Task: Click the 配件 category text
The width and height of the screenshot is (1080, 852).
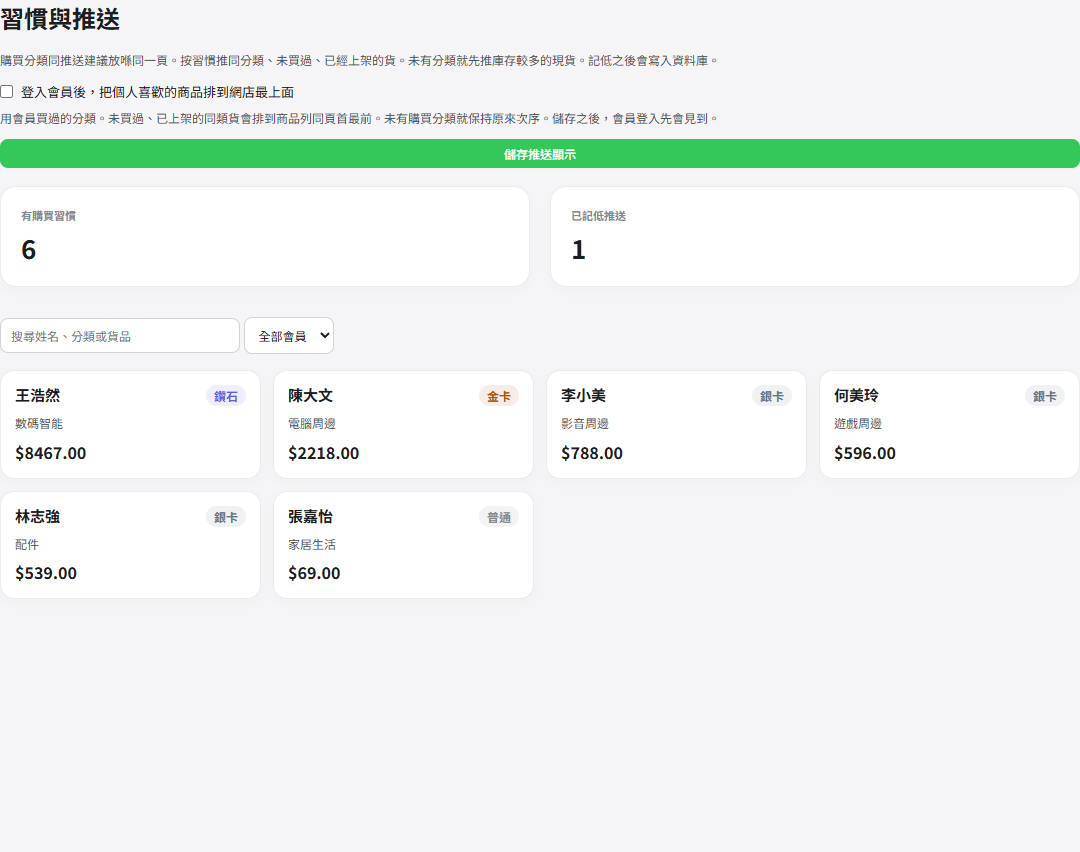Action: coord(27,545)
